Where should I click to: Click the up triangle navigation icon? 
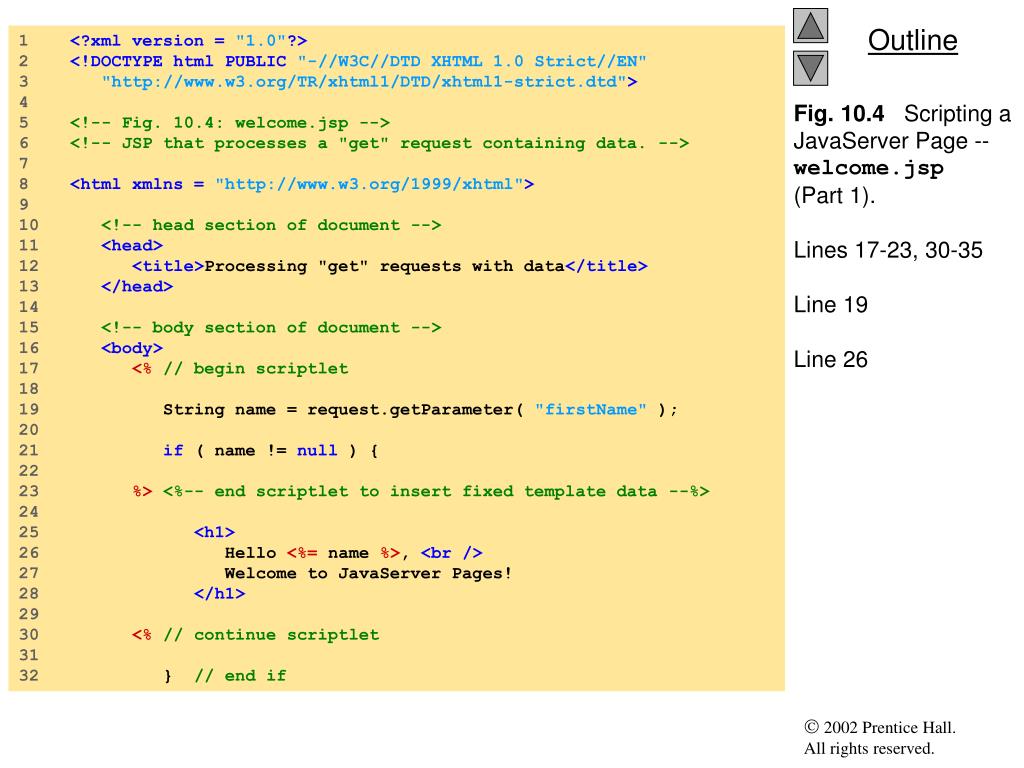810,26
